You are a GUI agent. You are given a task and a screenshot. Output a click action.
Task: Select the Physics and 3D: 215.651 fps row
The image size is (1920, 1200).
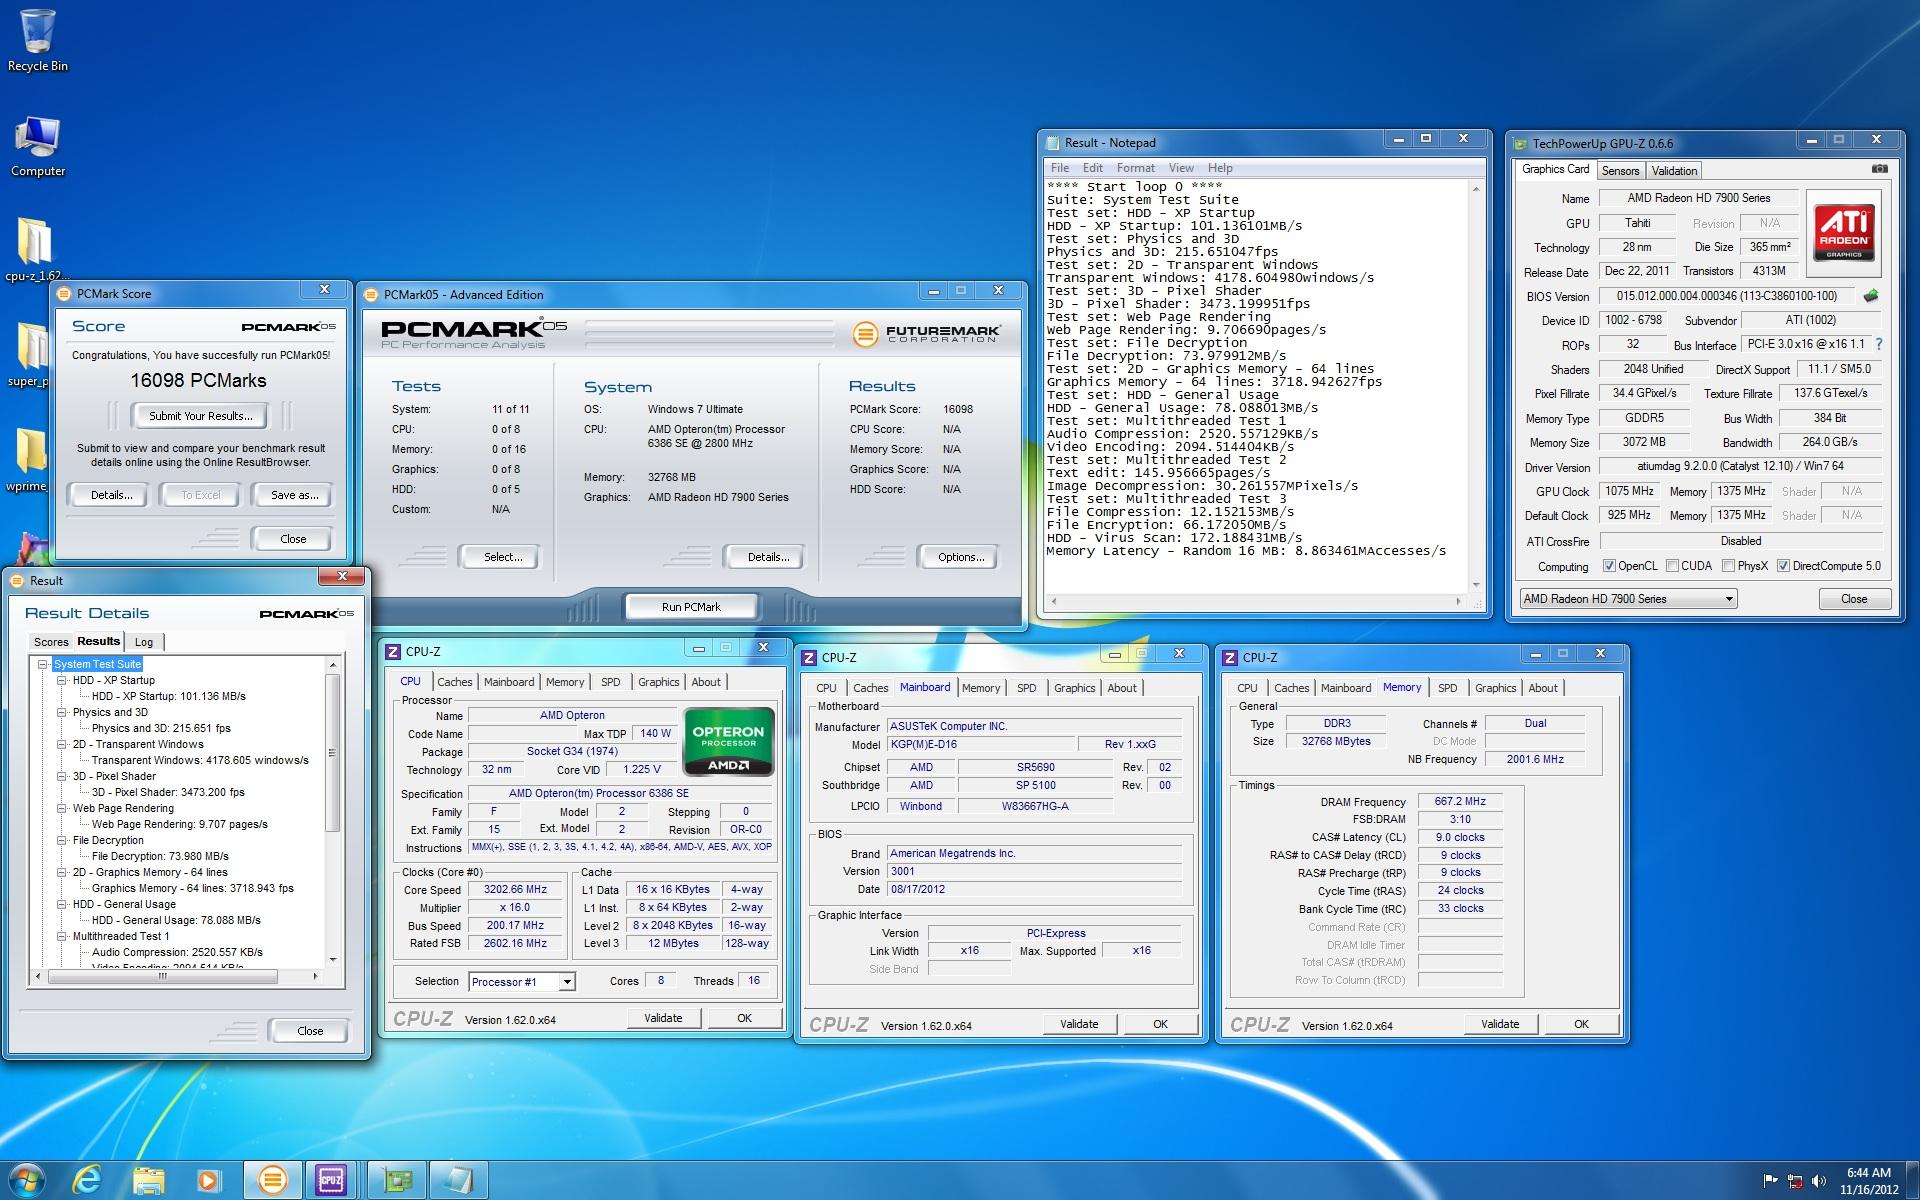click(x=161, y=728)
